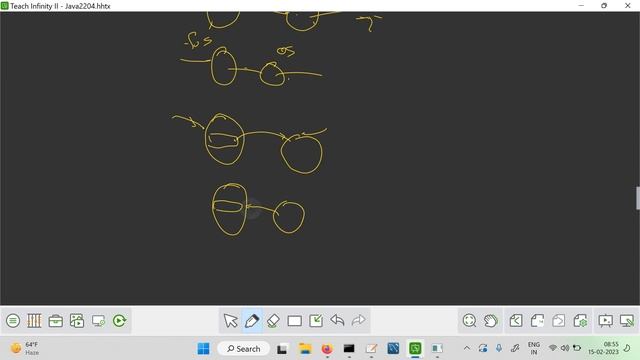This screenshot has width=640, height=360.
Task: Click the Teach Infinity app icon in title bar
Action: point(4,6)
